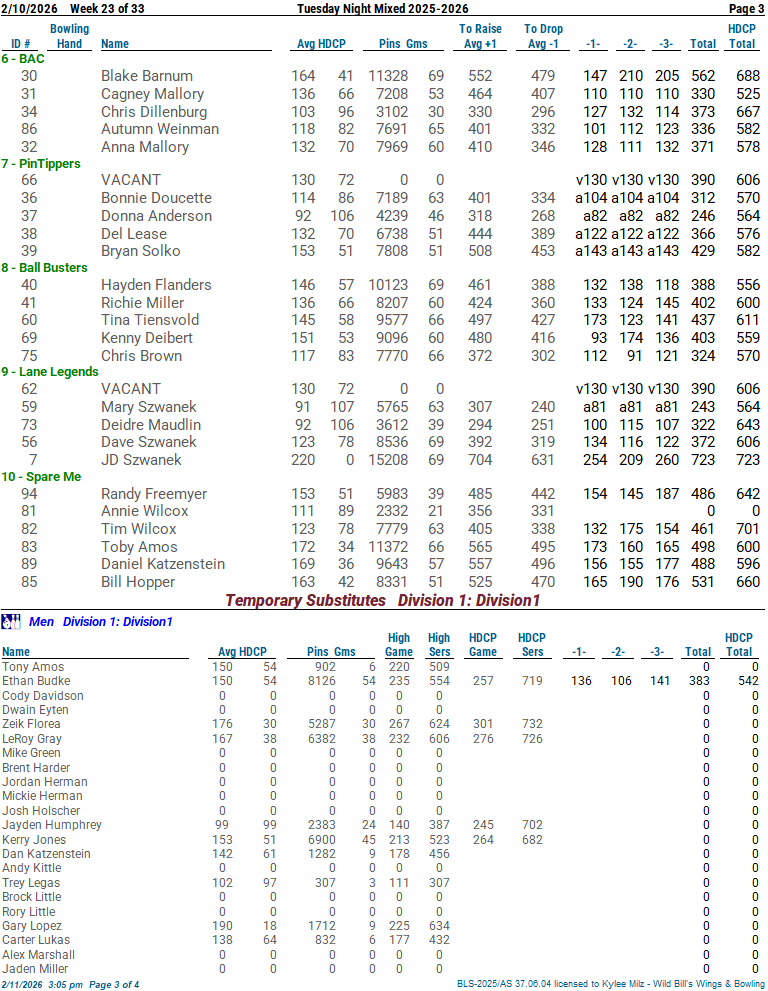Click substitute name LeRoy Gray
768x991 pixels.
32,739
